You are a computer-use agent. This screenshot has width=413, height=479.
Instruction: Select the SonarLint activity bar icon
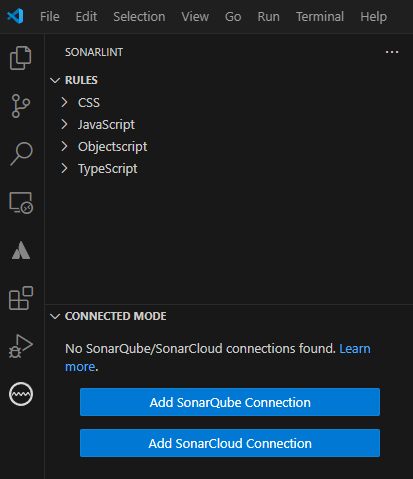coord(21,394)
